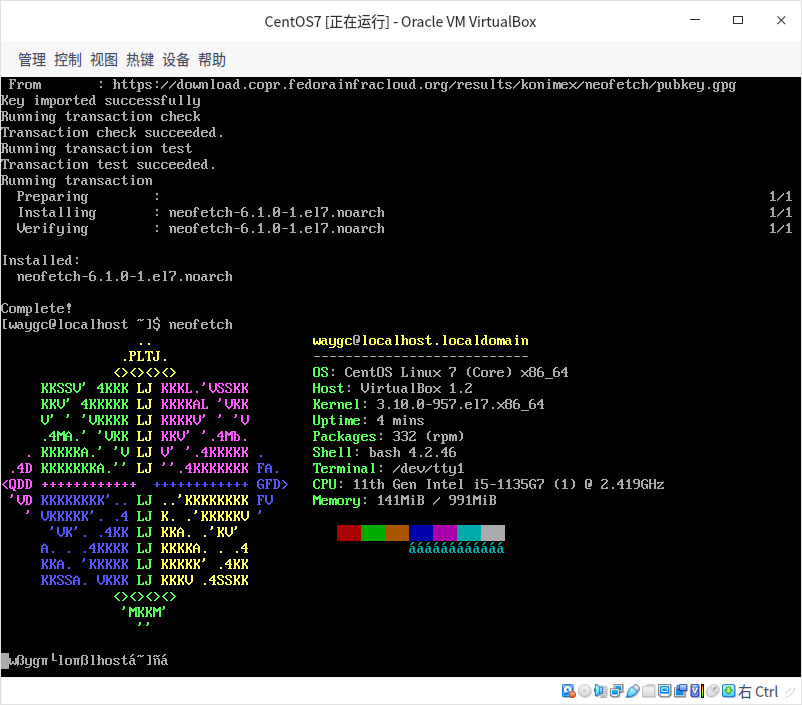Click the 'Running transaction check' line
802x705 pixels.
click(x=101, y=117)
